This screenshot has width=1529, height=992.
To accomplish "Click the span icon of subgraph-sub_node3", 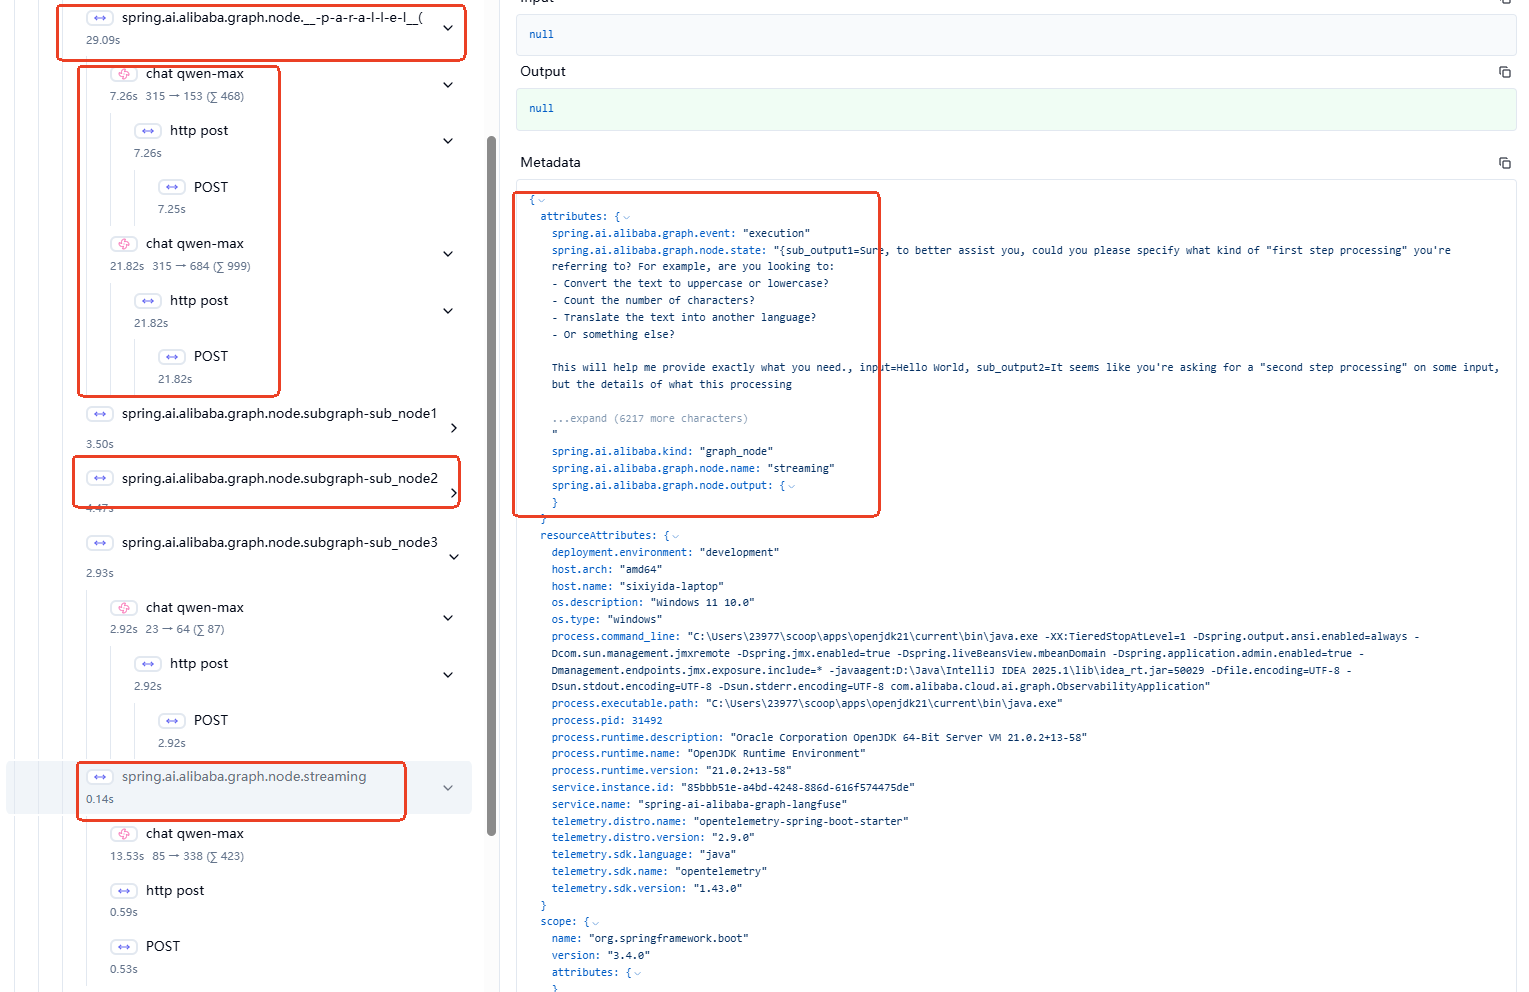I will [99, 543].
